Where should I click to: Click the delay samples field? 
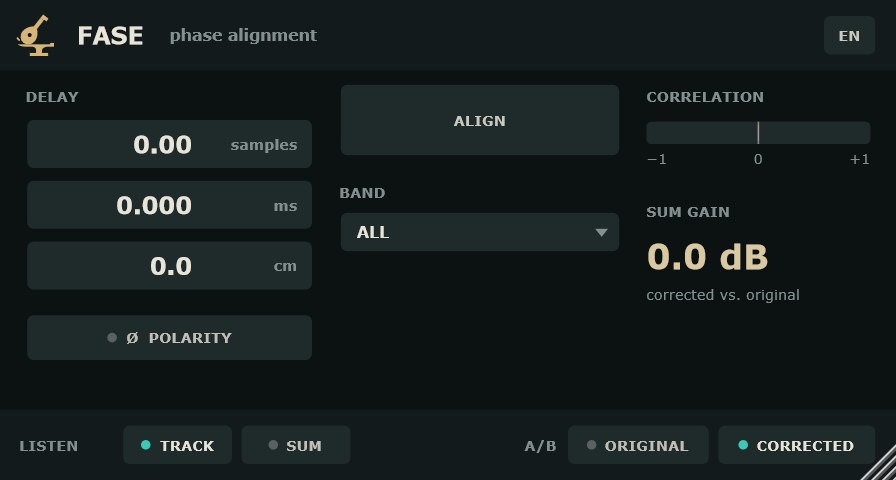coord(169,144)
